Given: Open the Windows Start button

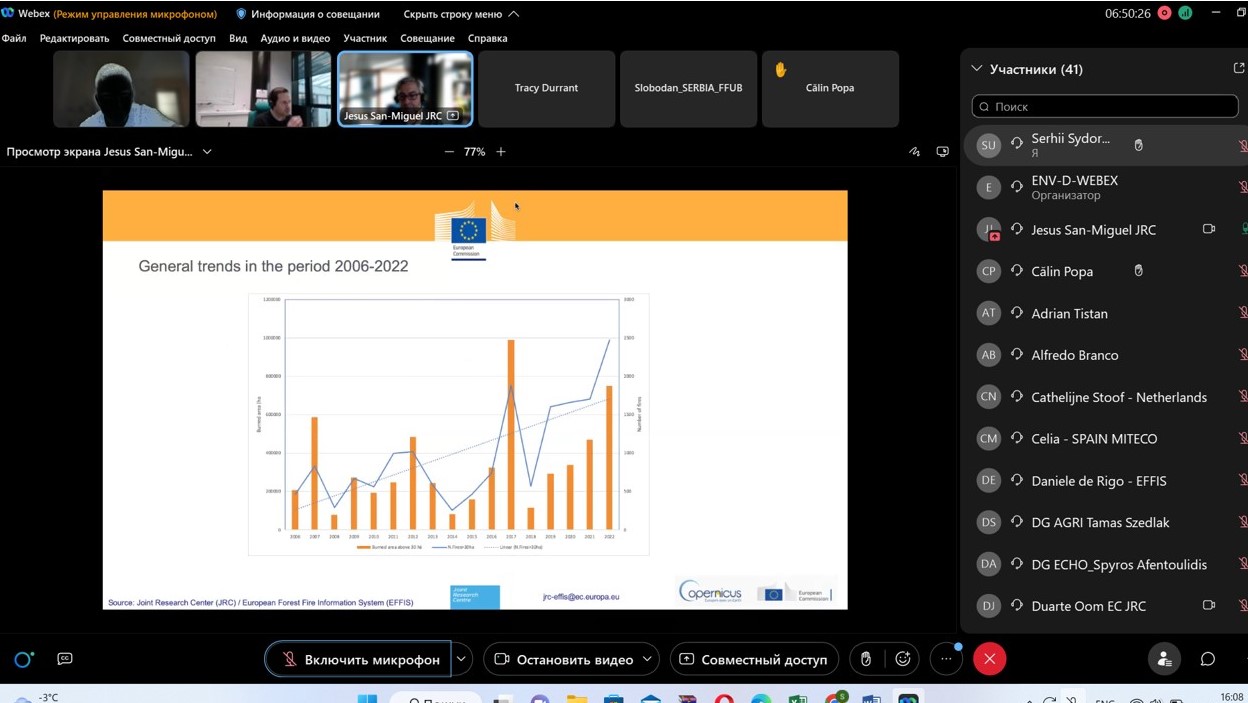Looking at the screenshot, I should click(x=367, y=697).
